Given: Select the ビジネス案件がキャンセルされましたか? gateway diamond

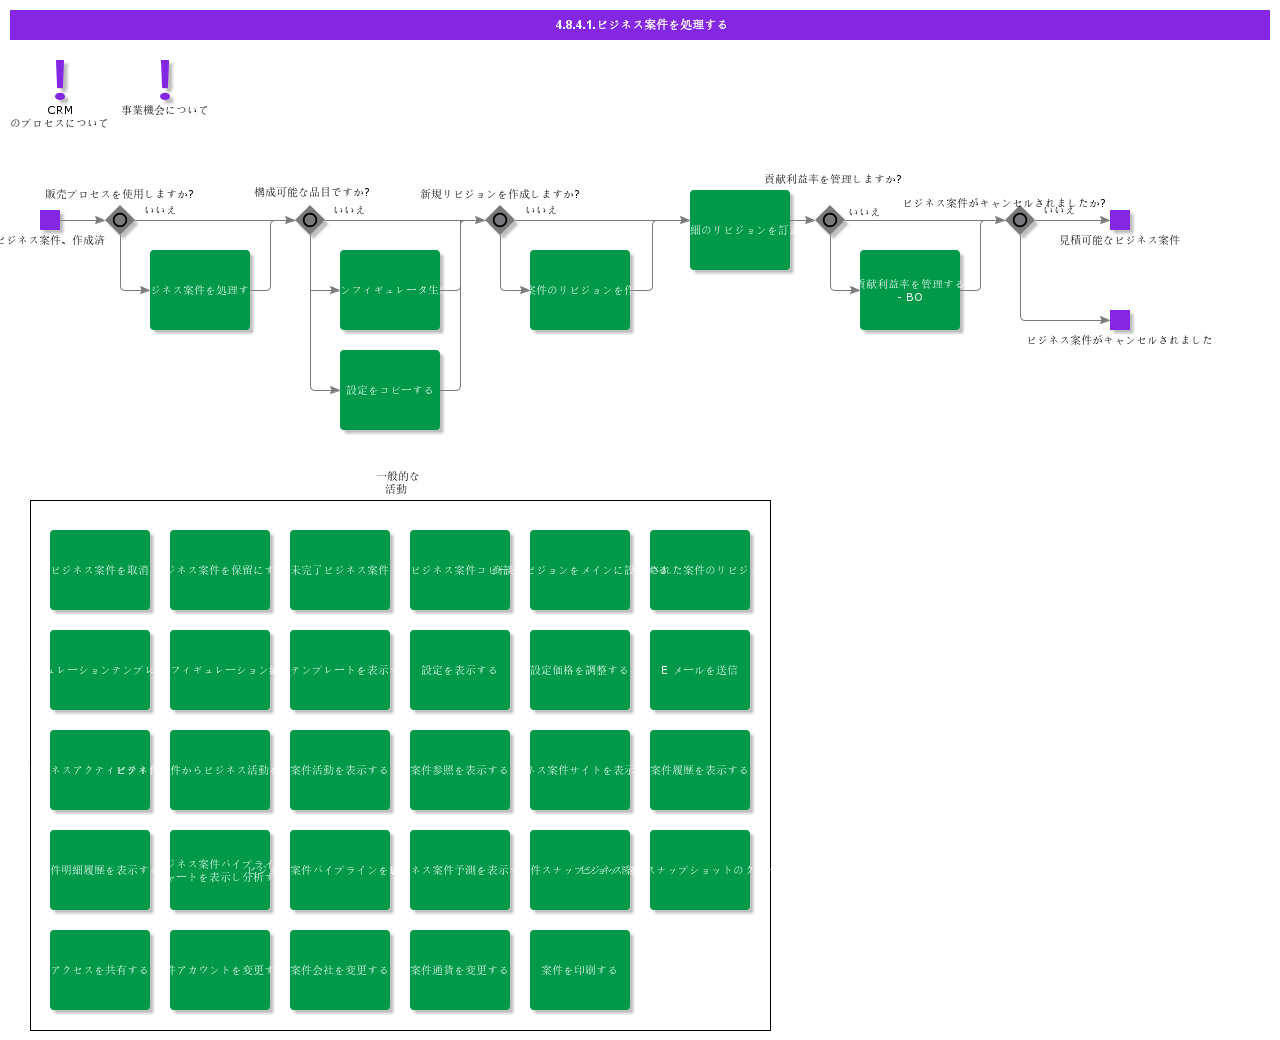Looking at the screenshot, I should tap(1020, 220).
